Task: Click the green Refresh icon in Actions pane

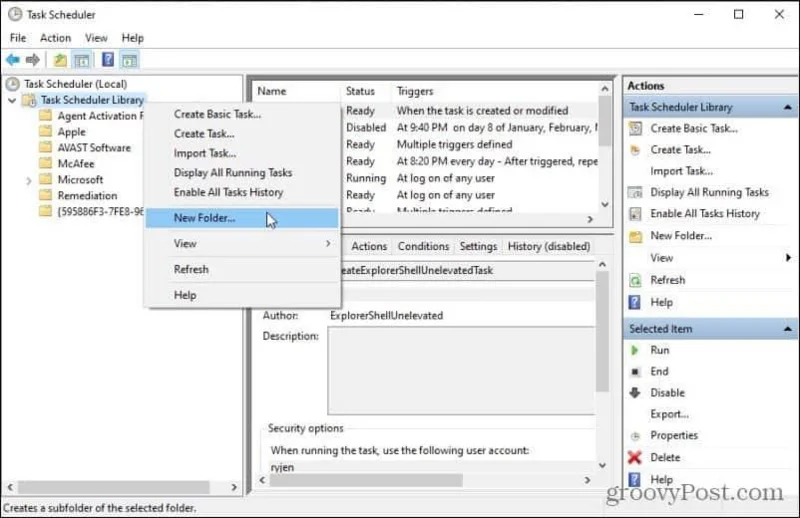Action: coord(635,280)
